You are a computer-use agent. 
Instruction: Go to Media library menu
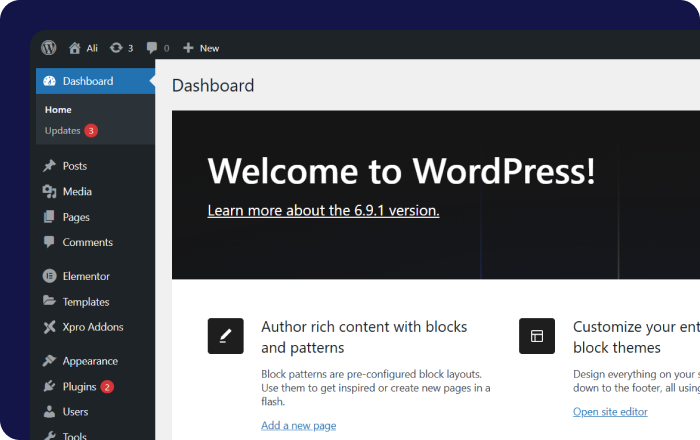[77, 192]
